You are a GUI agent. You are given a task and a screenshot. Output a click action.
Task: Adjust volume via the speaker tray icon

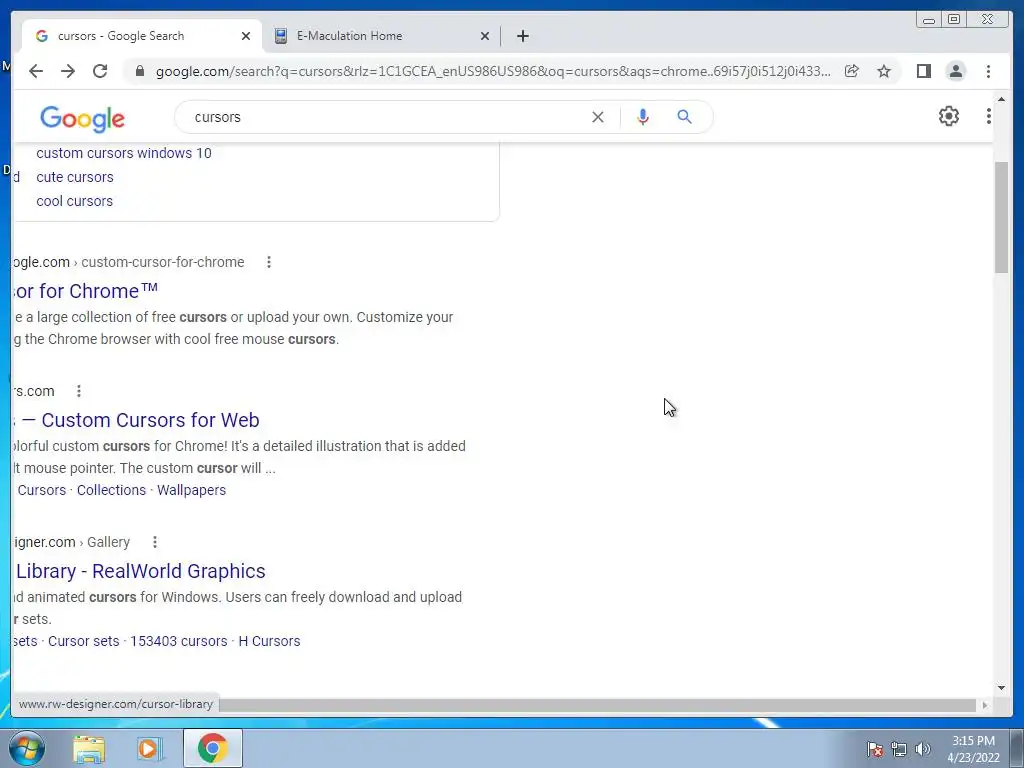(x=922, y=748)
